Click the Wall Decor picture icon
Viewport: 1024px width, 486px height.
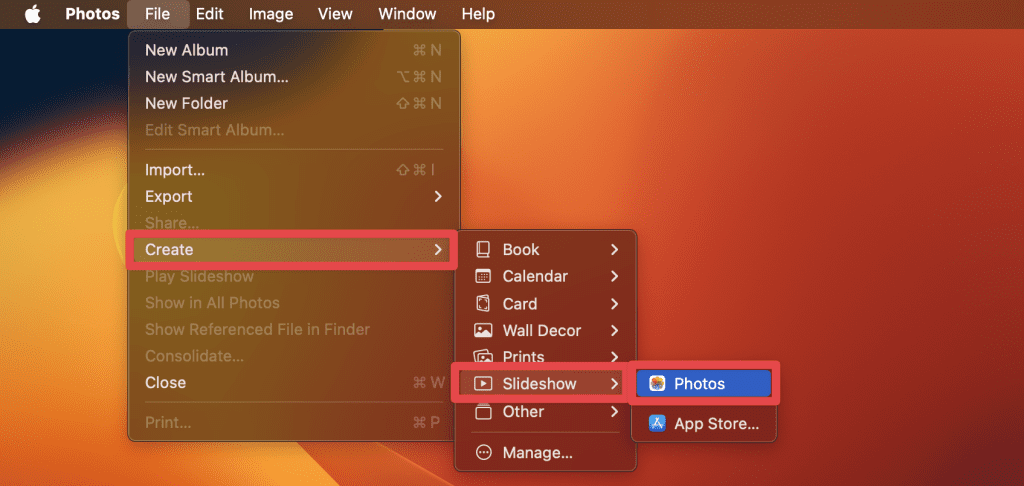[x=484, y=331]
